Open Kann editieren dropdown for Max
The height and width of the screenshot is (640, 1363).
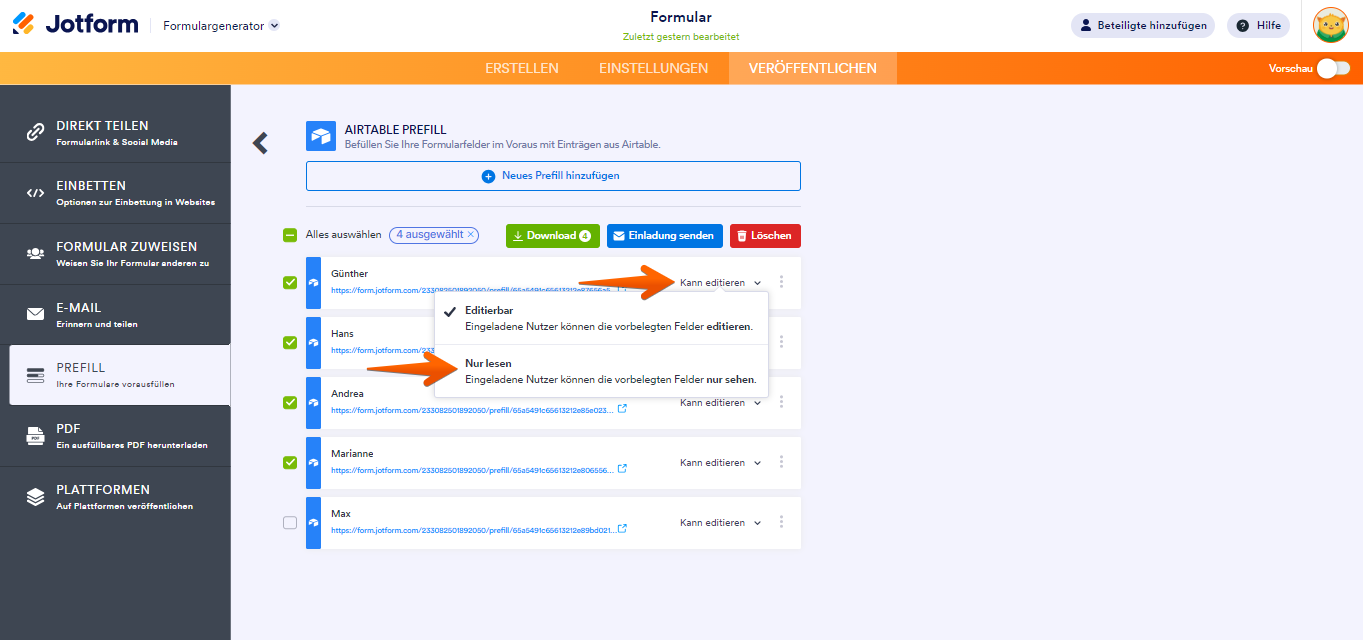point(720,523)
